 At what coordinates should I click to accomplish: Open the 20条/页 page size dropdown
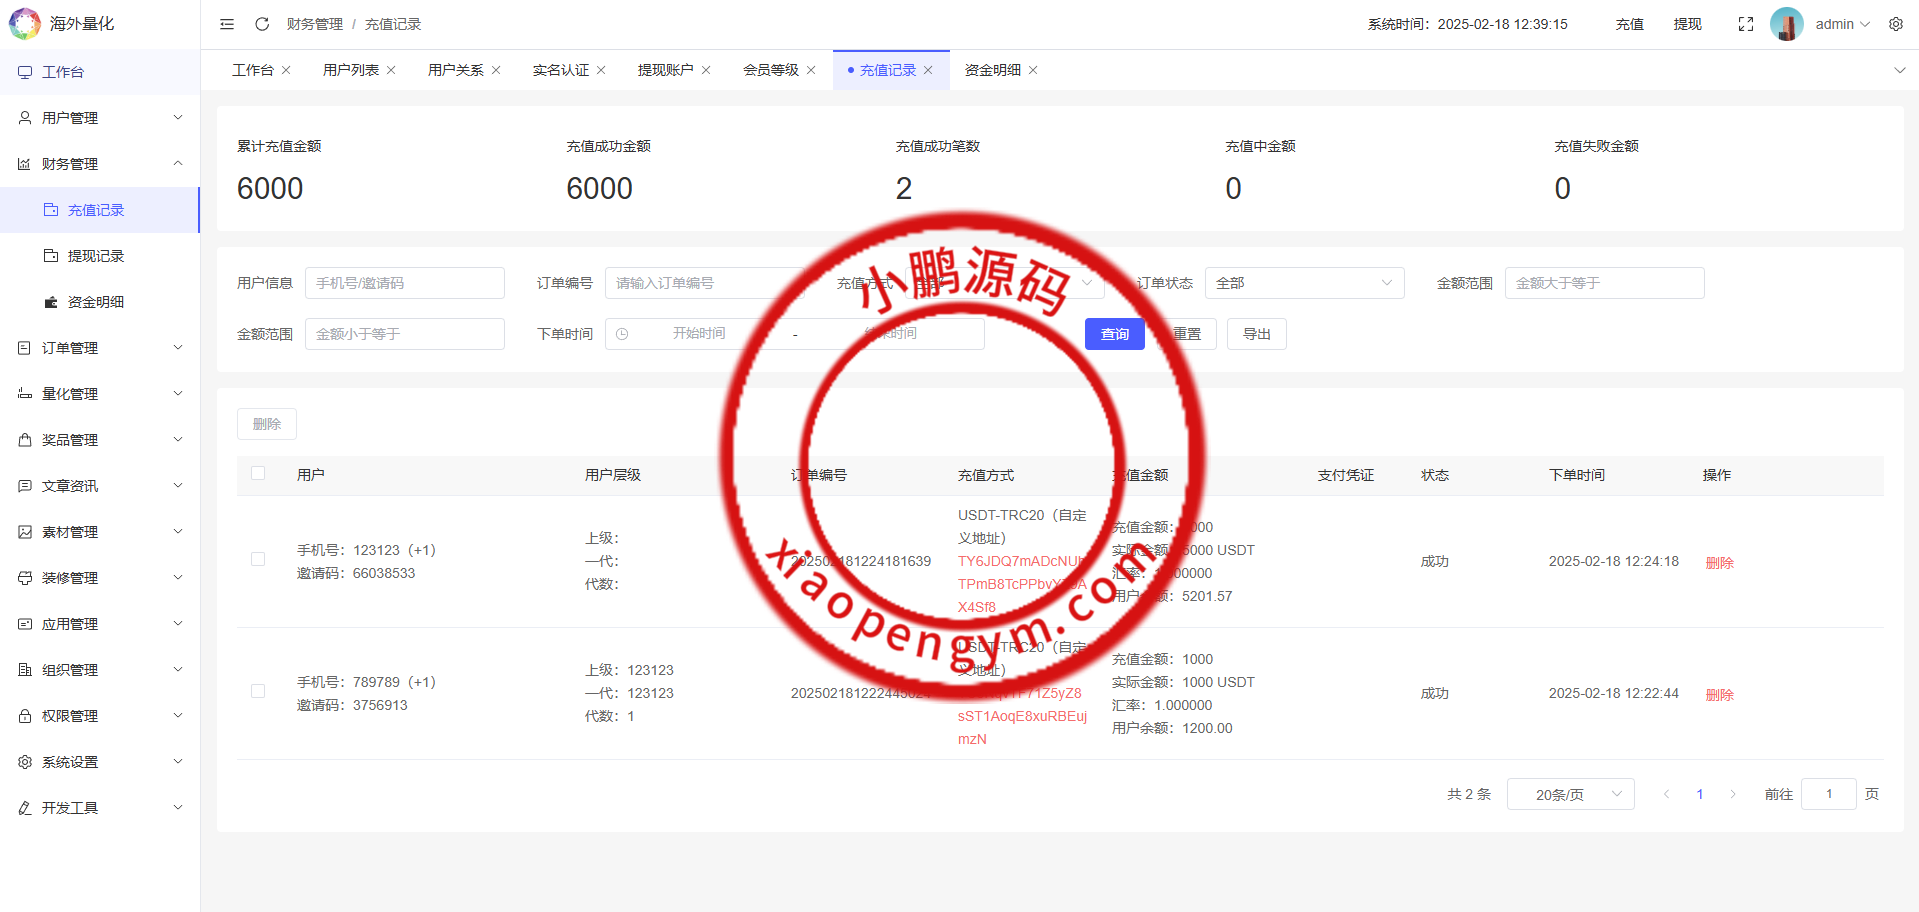(1570, 794)
